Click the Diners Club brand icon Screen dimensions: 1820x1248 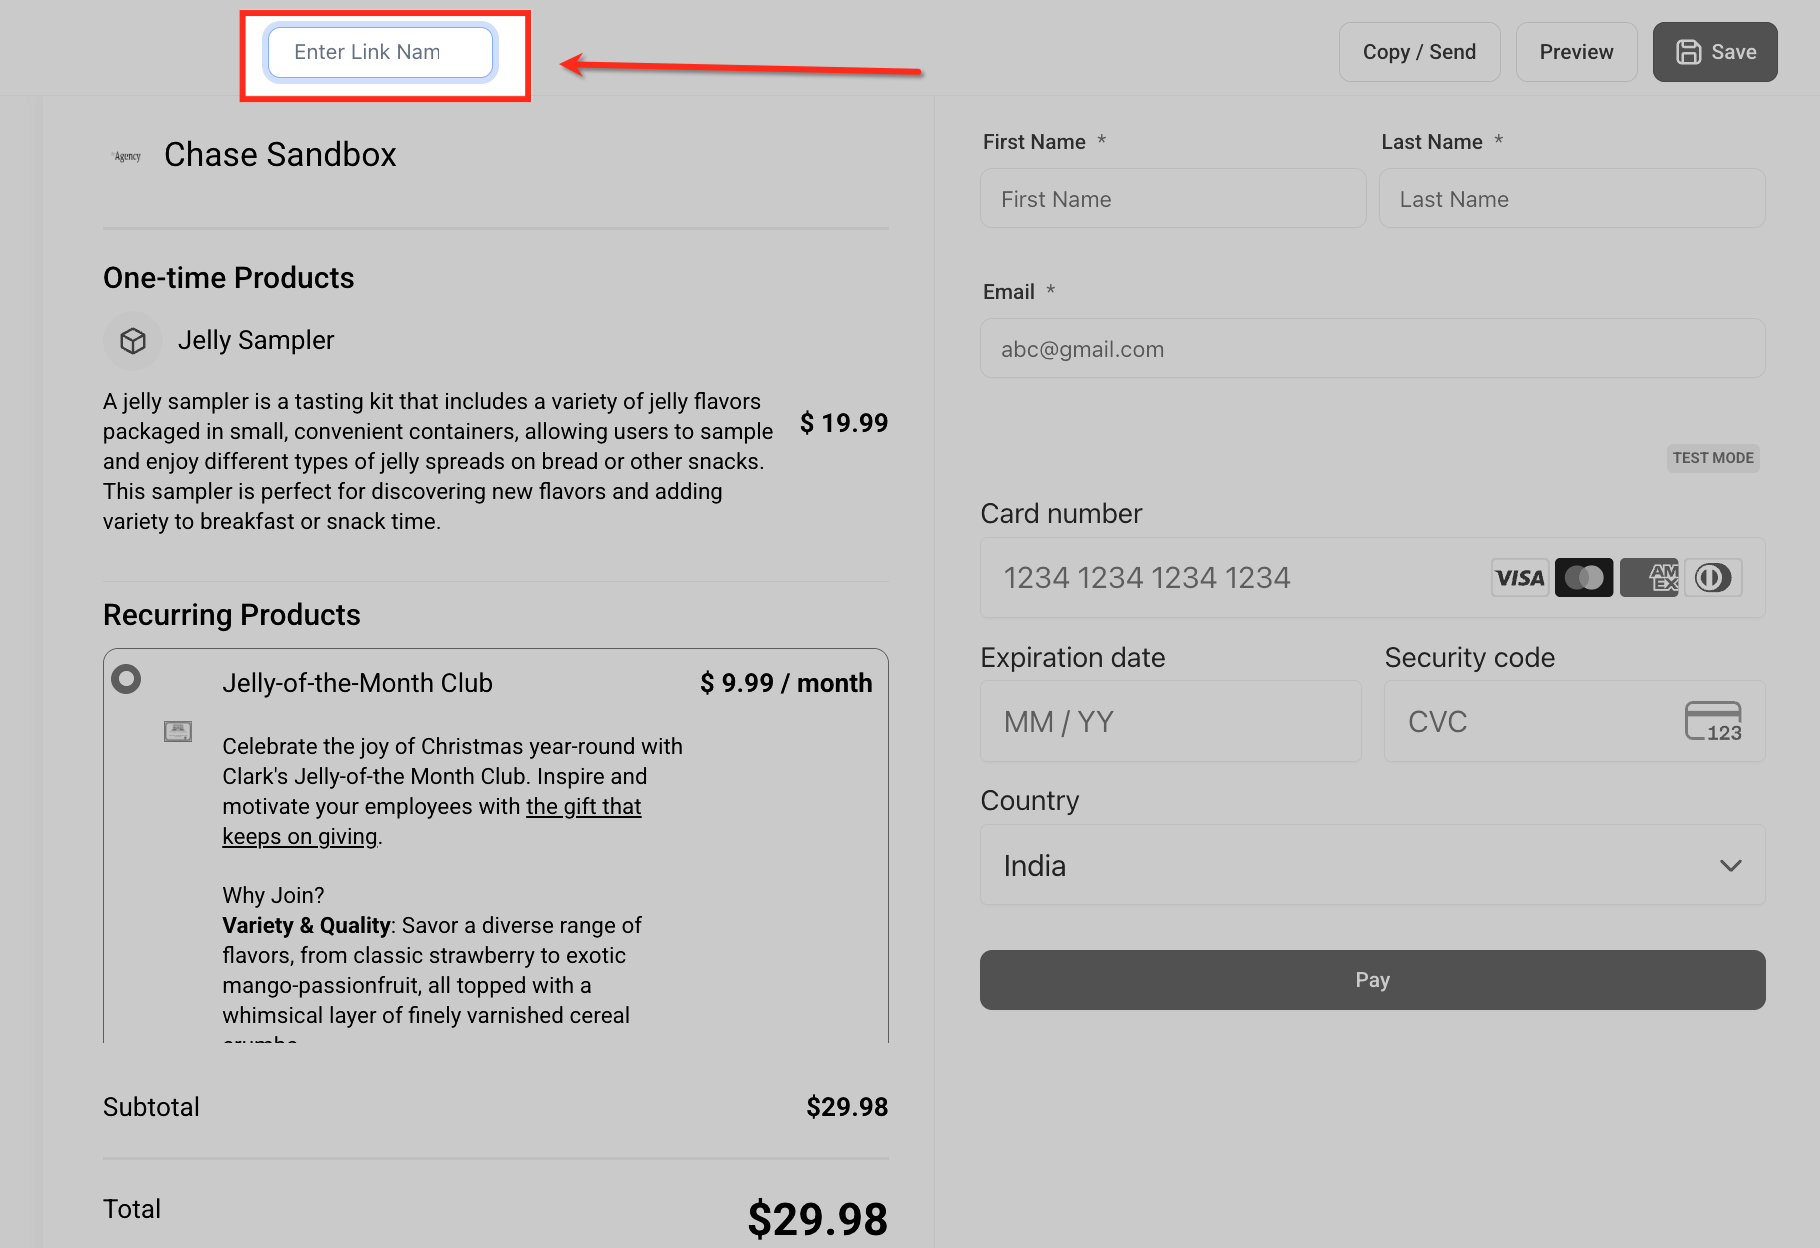point(1713,578)
